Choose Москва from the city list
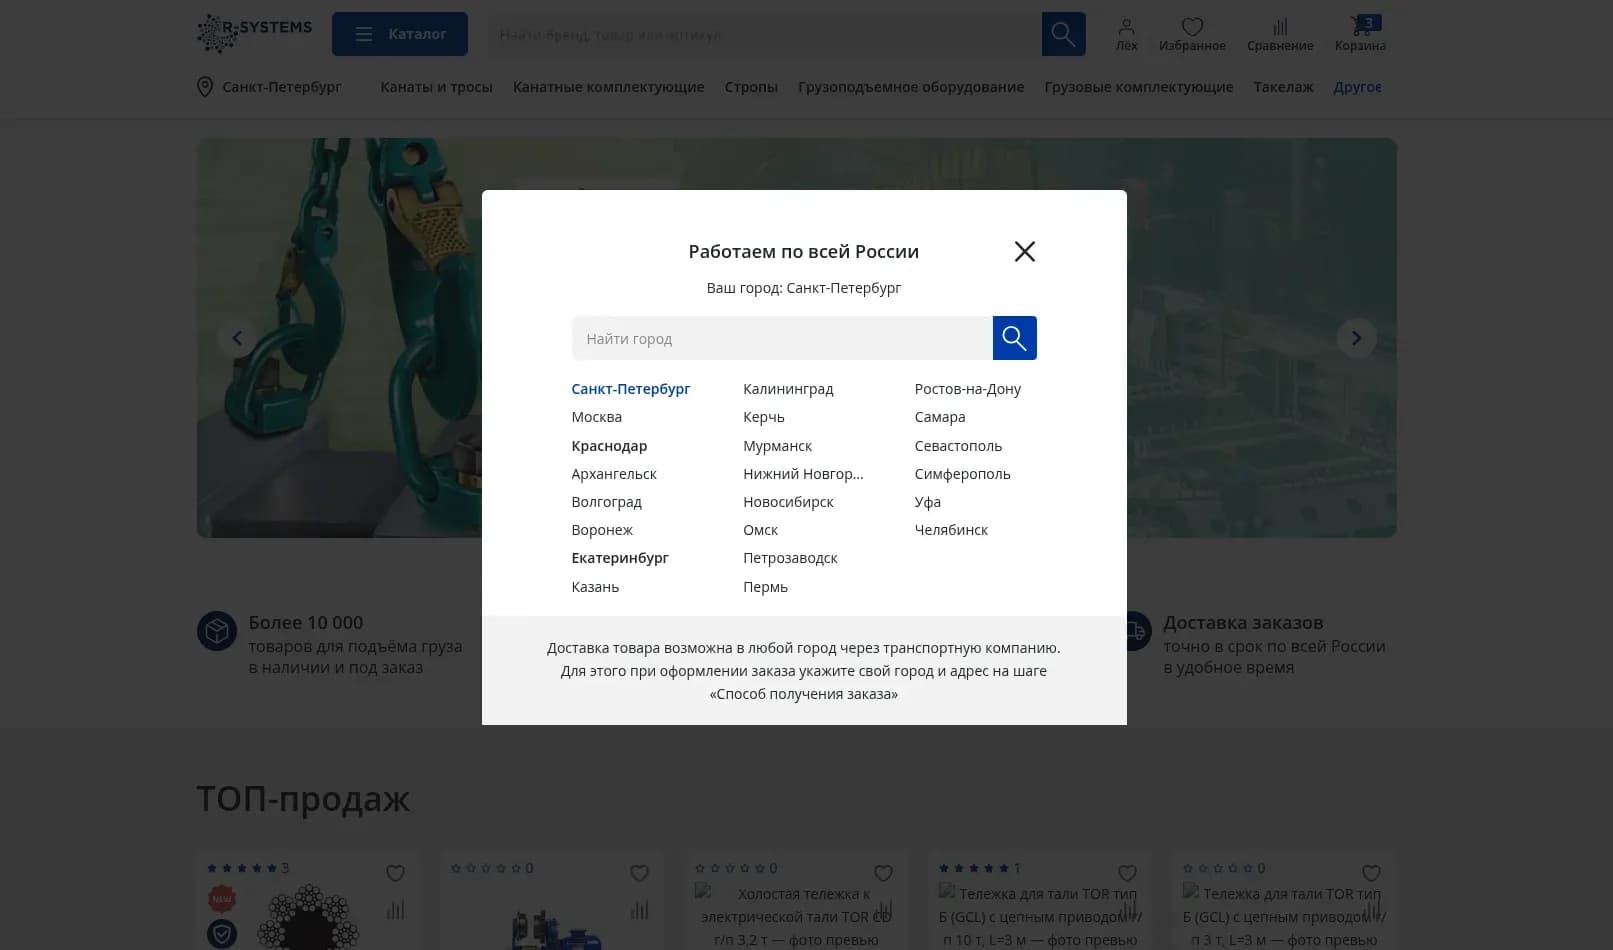Image resolution: width=1613 pixels, height=950 pixels. tap(597, 417)
